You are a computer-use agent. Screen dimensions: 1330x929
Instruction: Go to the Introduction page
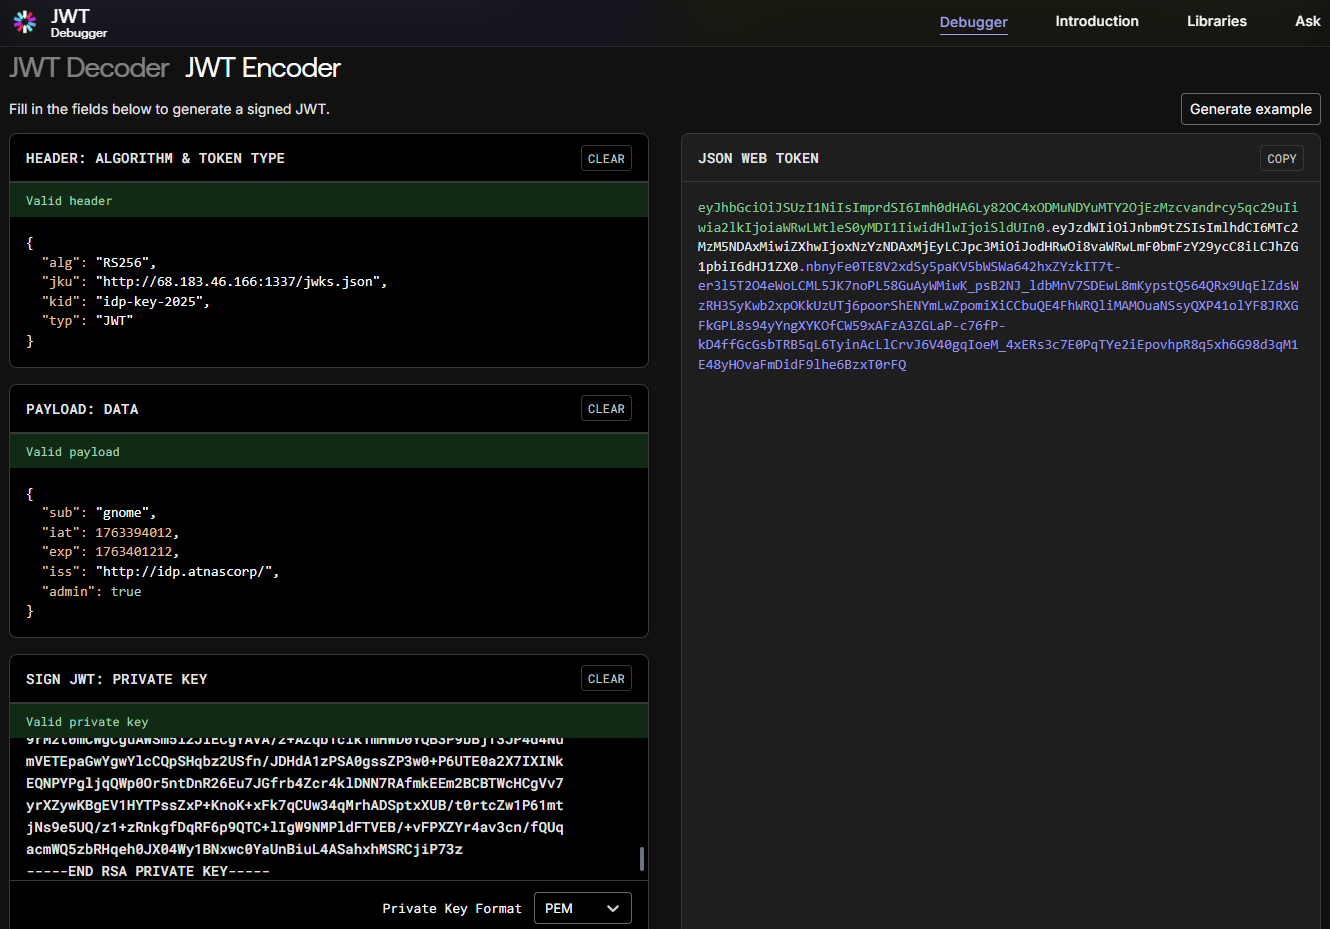1096,21
